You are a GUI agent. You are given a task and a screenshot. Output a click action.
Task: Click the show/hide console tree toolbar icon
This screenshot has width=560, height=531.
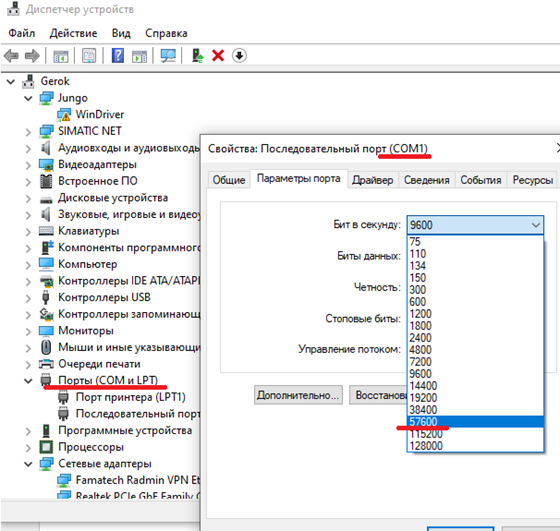pyautogui.click(x=60, y=56)
